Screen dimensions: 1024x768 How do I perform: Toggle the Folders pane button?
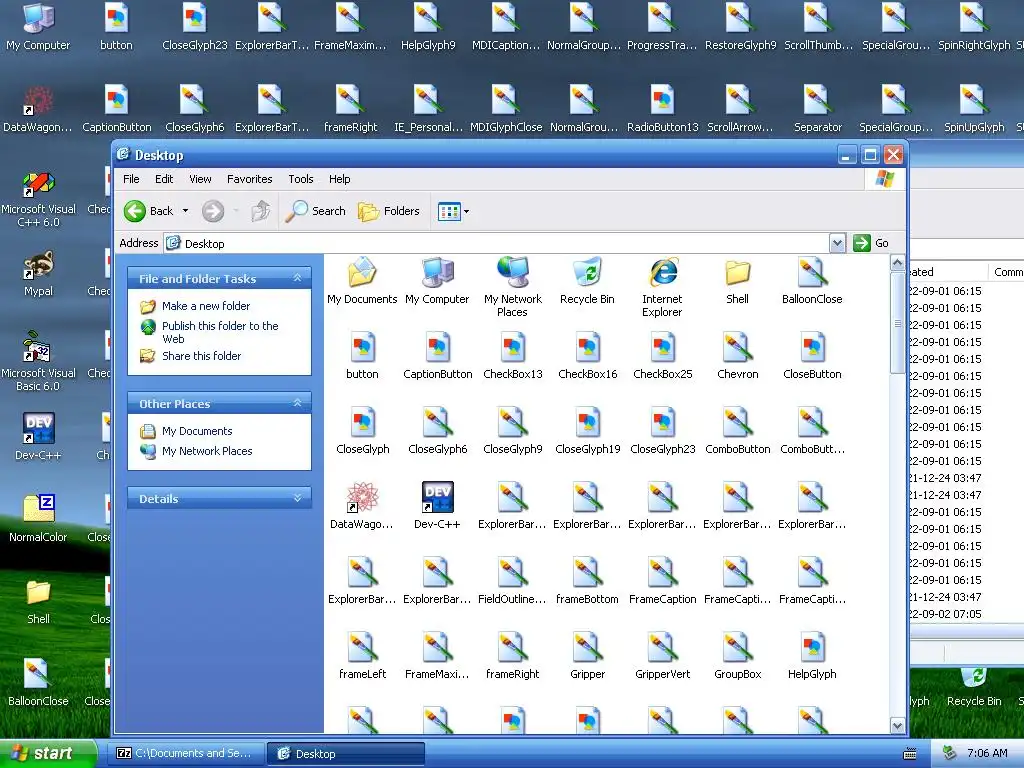click(389, 211)
